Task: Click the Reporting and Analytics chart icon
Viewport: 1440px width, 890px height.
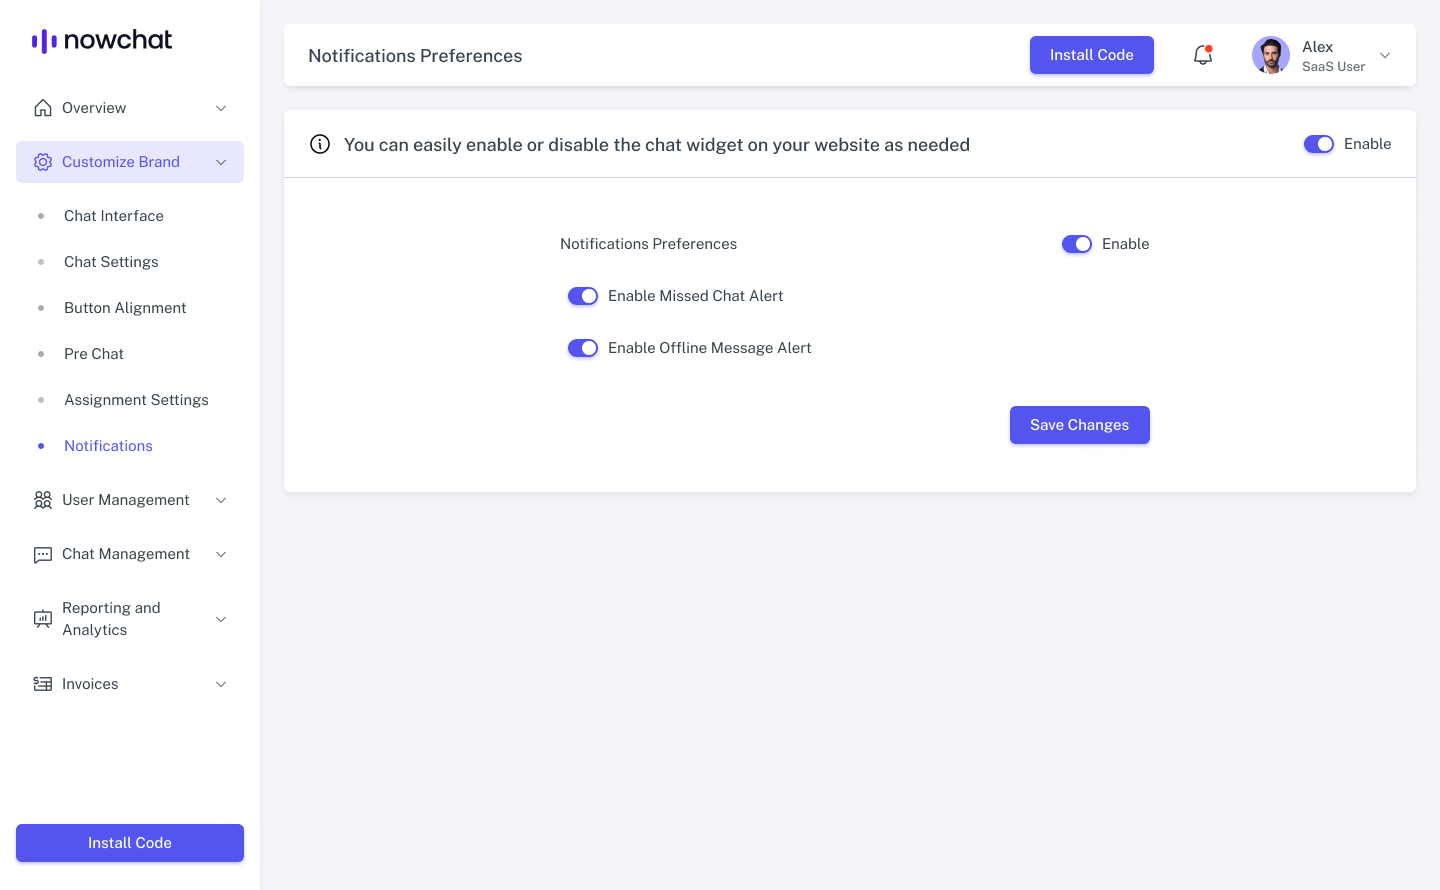Action: (x=43, y=619)
